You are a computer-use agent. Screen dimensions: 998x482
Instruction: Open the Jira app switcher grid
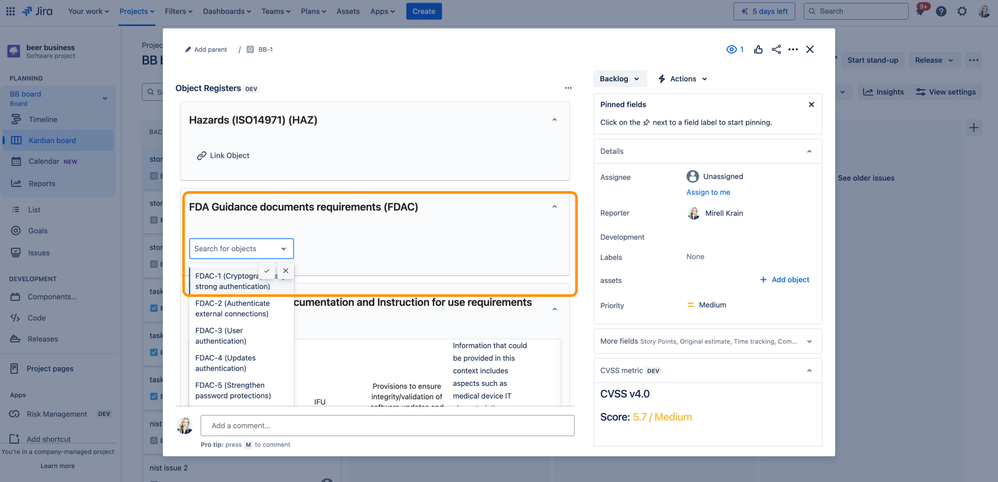pos(10,11)
